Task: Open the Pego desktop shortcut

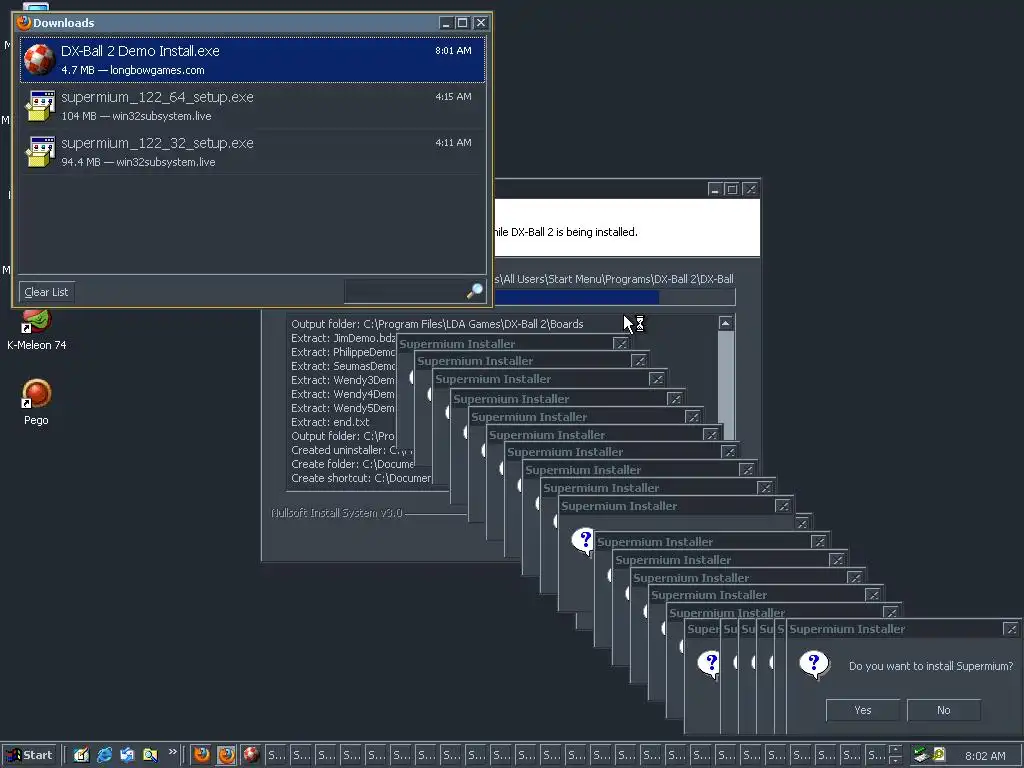Action: (x=36, y=403)
